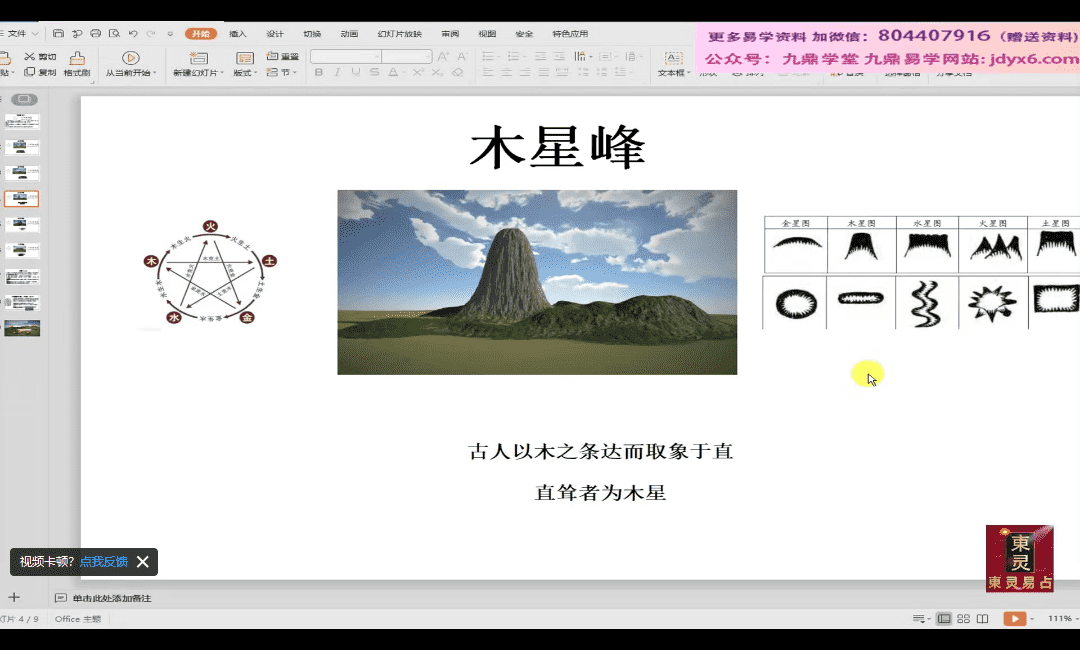Click to add notes (单击此处添加备注)
This screenshot has width=1080, height=650.
111,598
